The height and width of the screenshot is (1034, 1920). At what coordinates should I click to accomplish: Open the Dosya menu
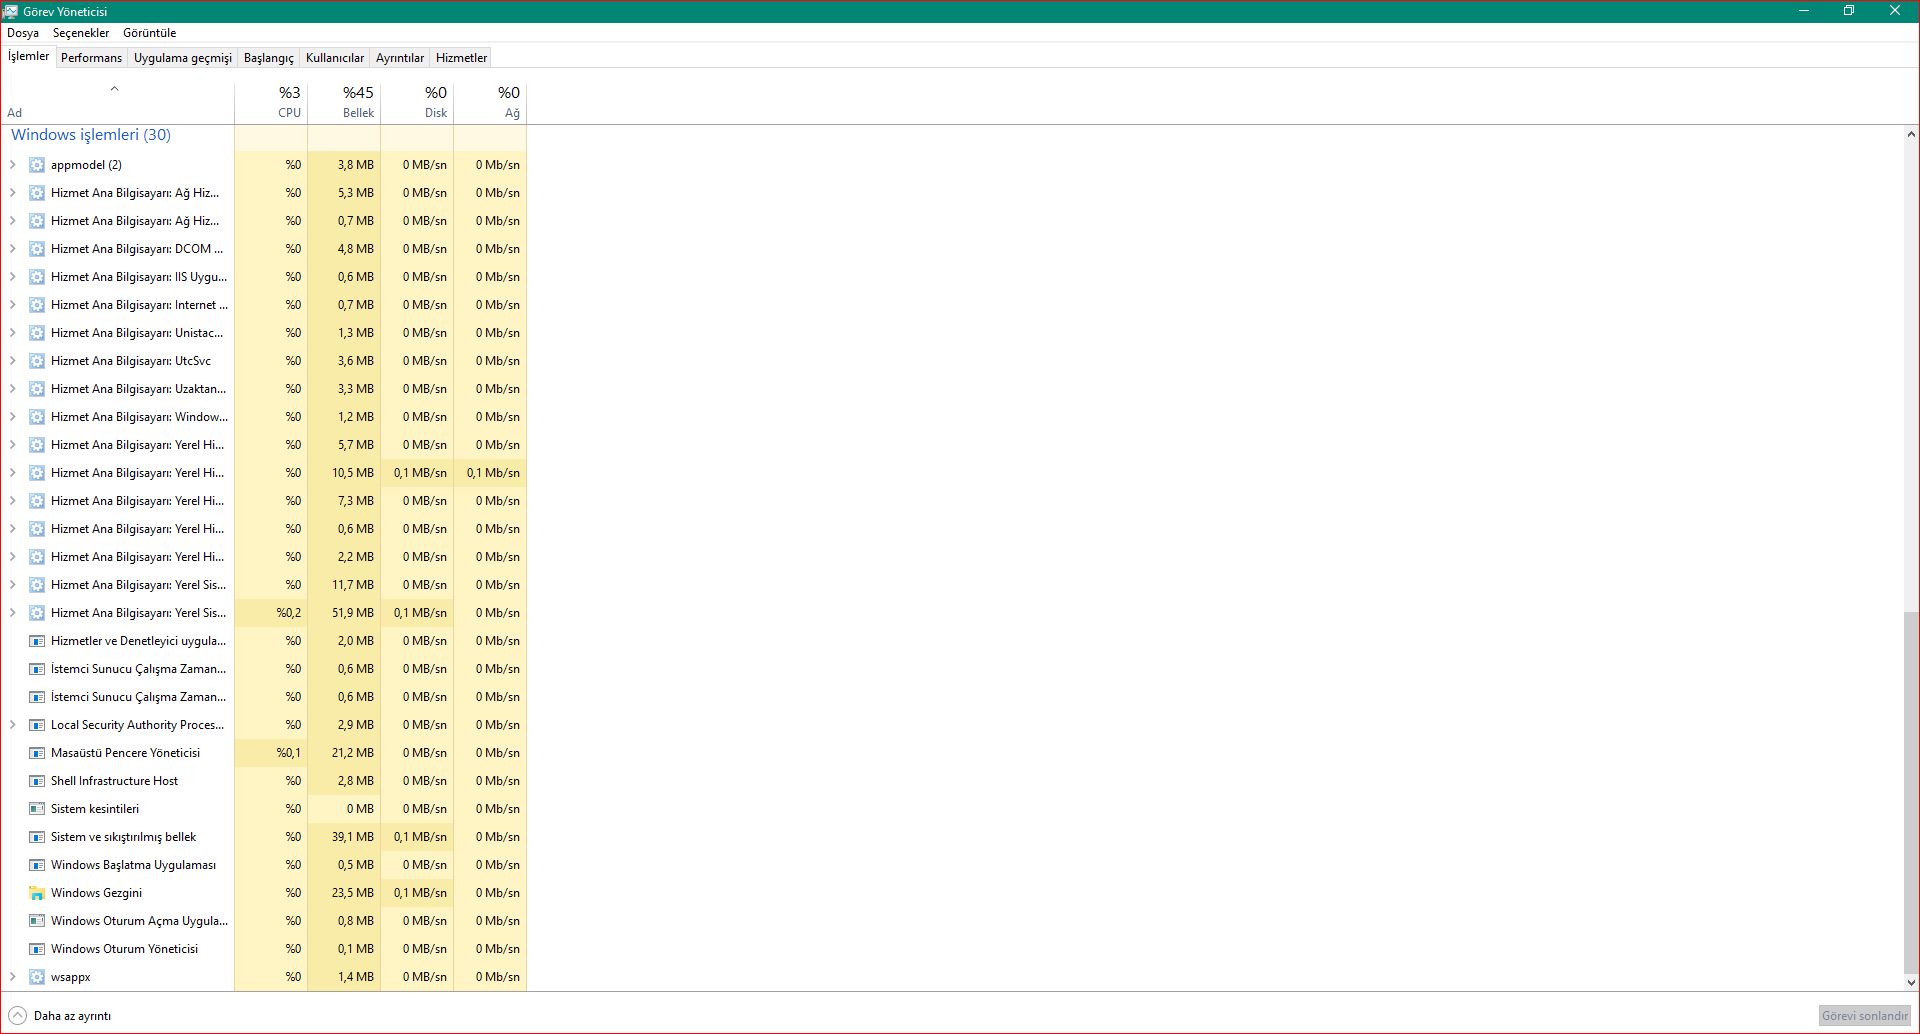23,33
